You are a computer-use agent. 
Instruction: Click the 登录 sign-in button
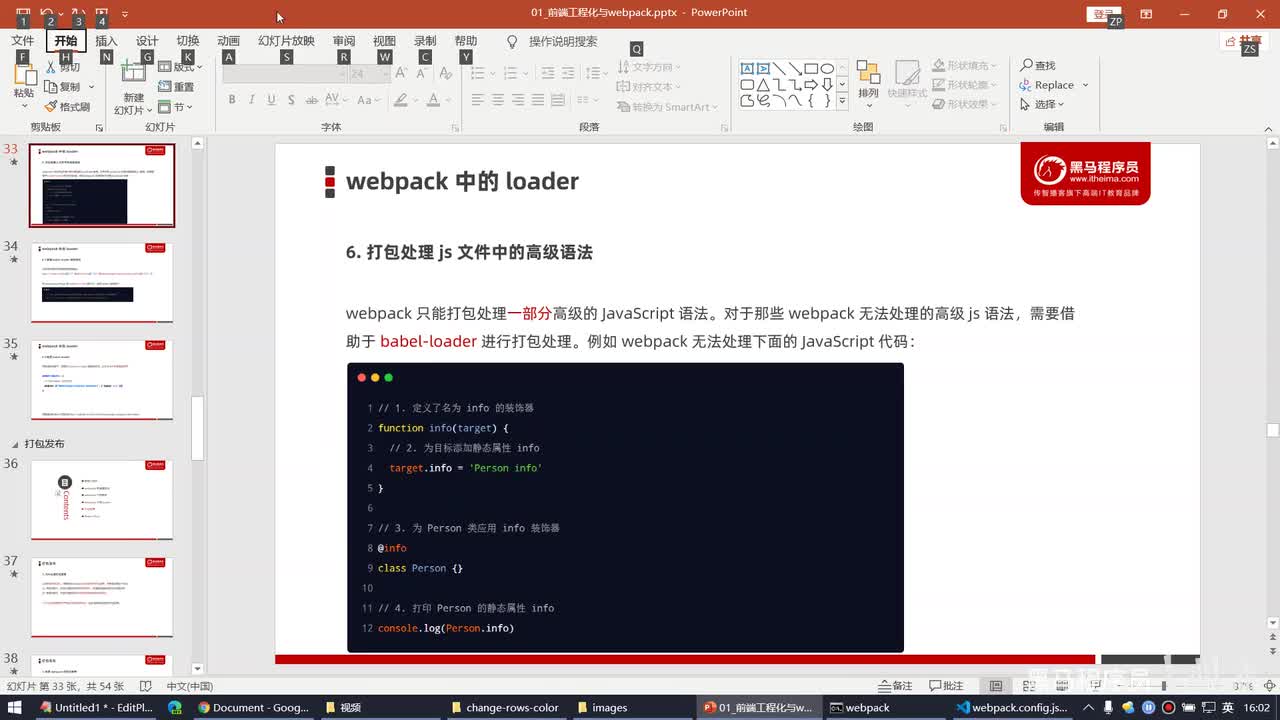pos(1103,14)
